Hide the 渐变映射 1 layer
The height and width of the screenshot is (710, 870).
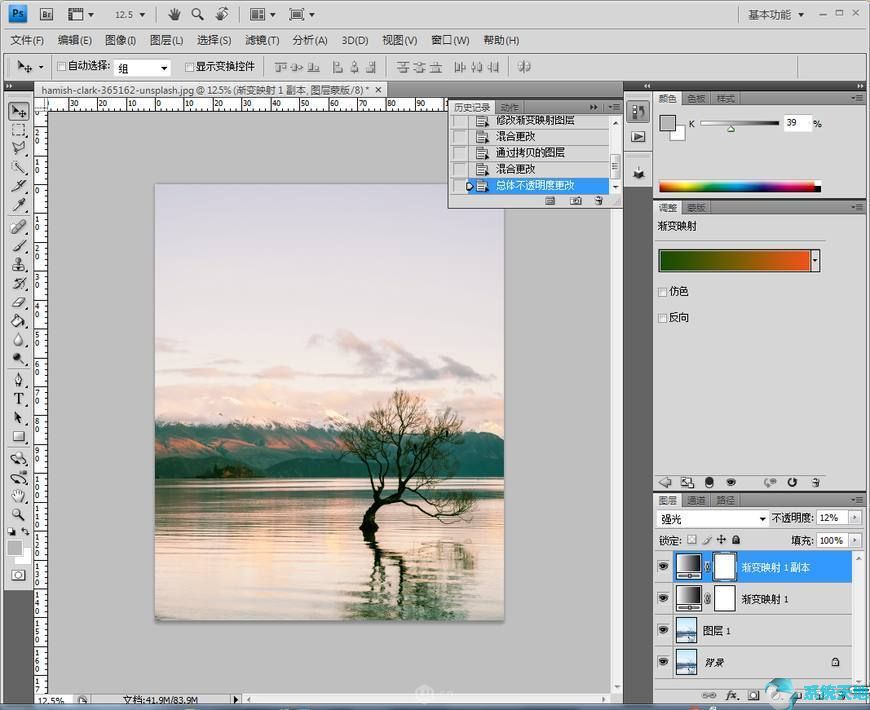(663, 598)
